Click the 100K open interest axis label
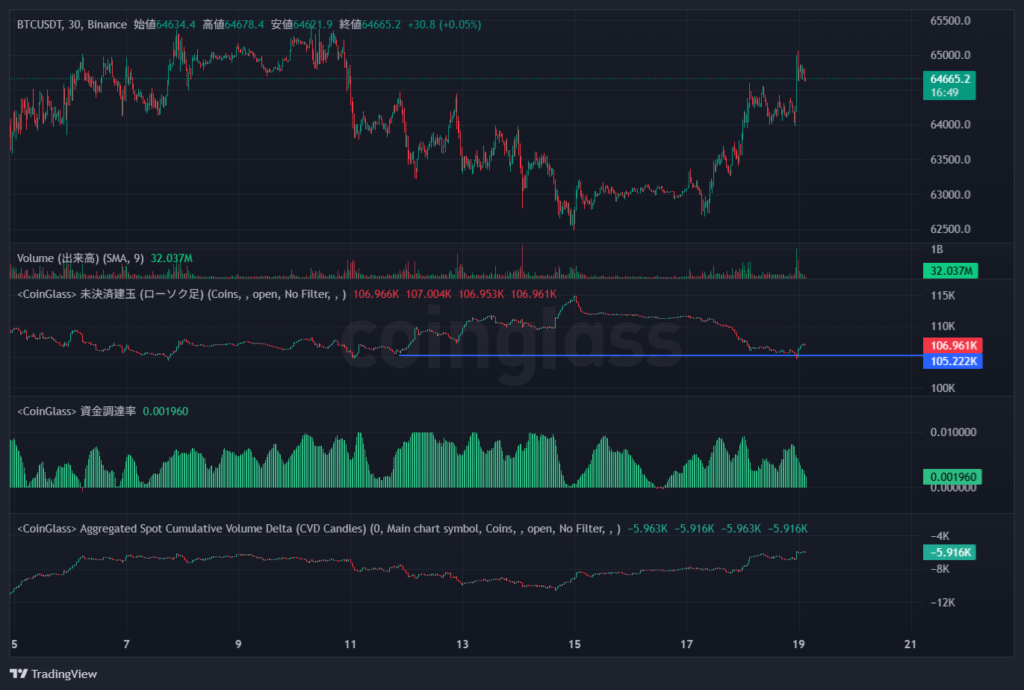The height and width of the screenshot is (690, 1024). pyautogui.click(x=943, y=388)
